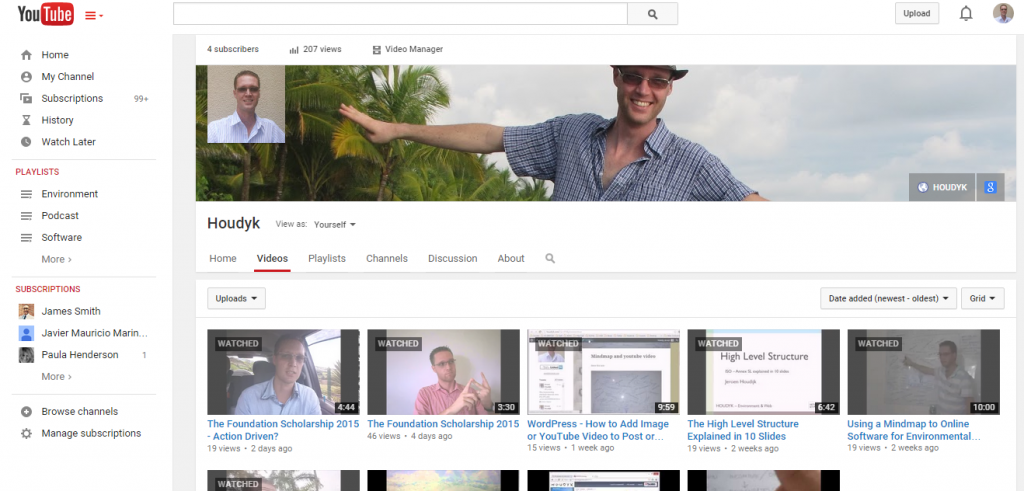1024x491 pixels.
Task: Search the channel using magnifier icon
Action: click(x=550, y=258)
